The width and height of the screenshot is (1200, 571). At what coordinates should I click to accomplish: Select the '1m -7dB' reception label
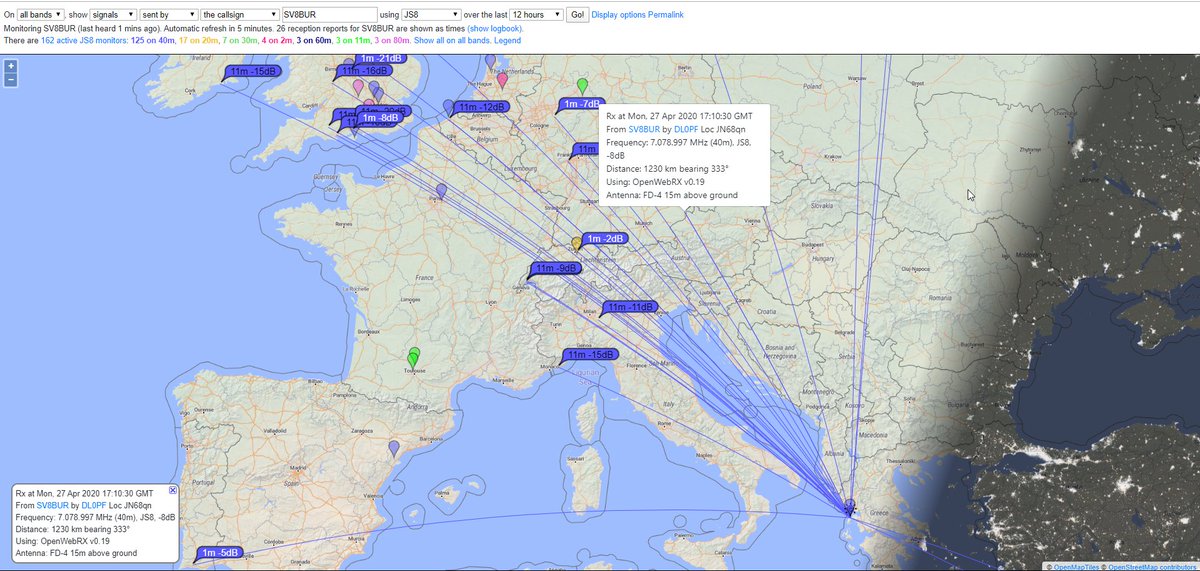581,104
